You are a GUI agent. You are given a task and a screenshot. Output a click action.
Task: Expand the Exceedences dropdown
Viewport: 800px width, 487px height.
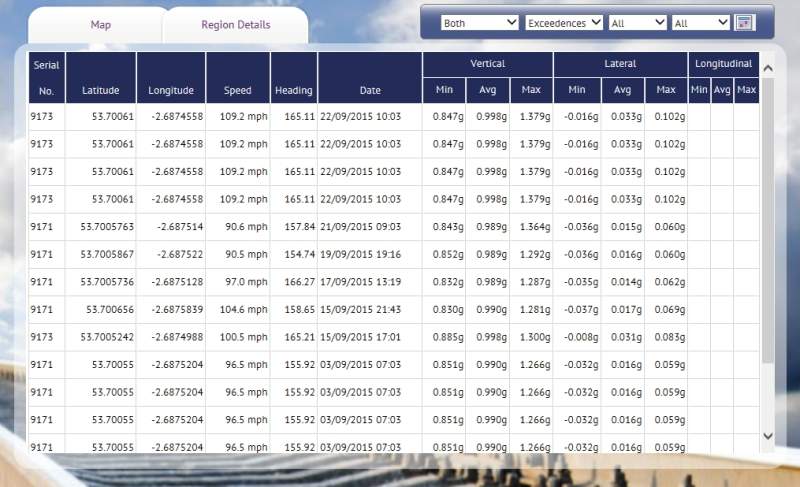point(564,22)
